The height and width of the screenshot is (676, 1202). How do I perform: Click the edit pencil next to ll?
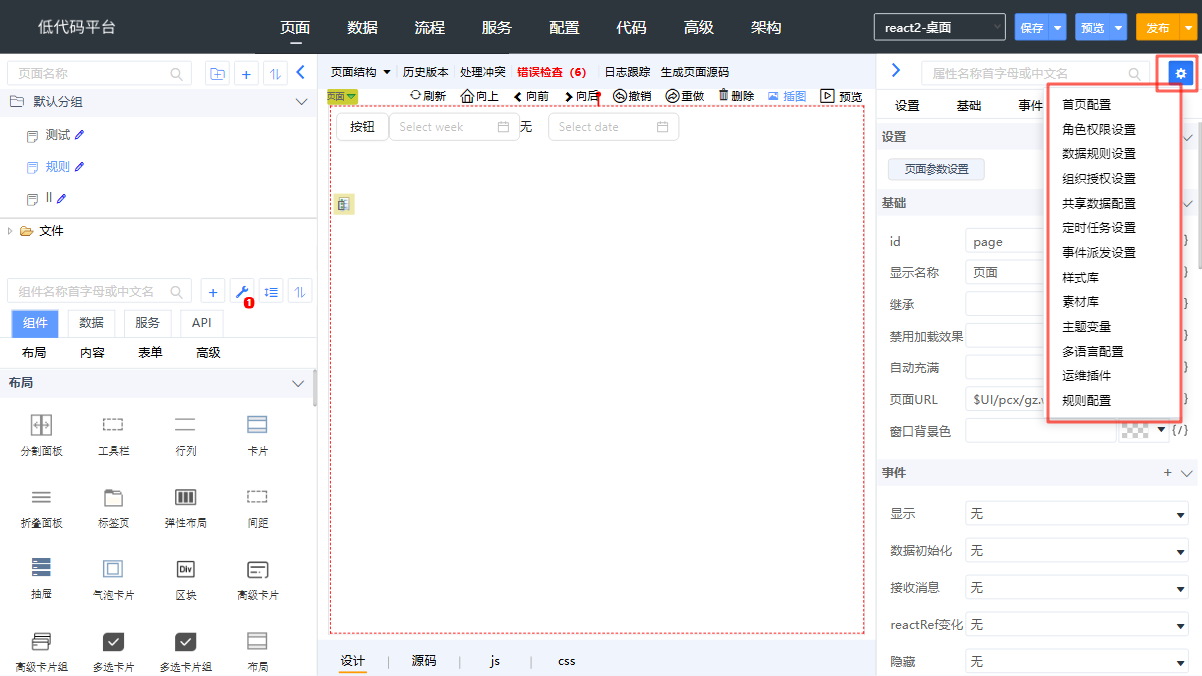click(61, 198)
